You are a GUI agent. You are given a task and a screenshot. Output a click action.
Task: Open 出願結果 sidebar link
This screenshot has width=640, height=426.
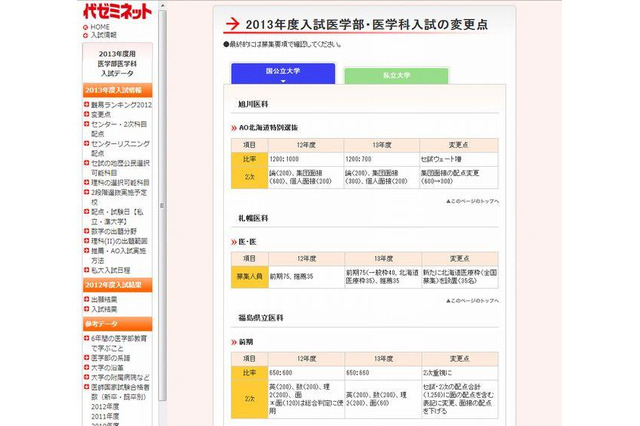pos(104,300)
